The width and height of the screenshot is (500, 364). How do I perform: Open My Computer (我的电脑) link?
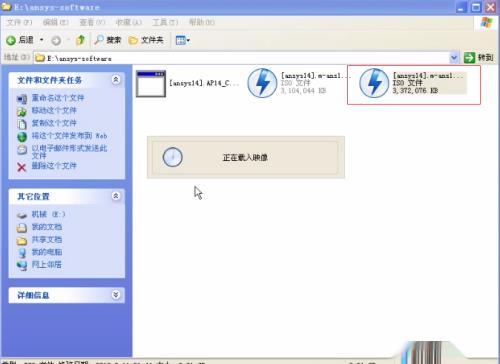[x=47, y=252]
